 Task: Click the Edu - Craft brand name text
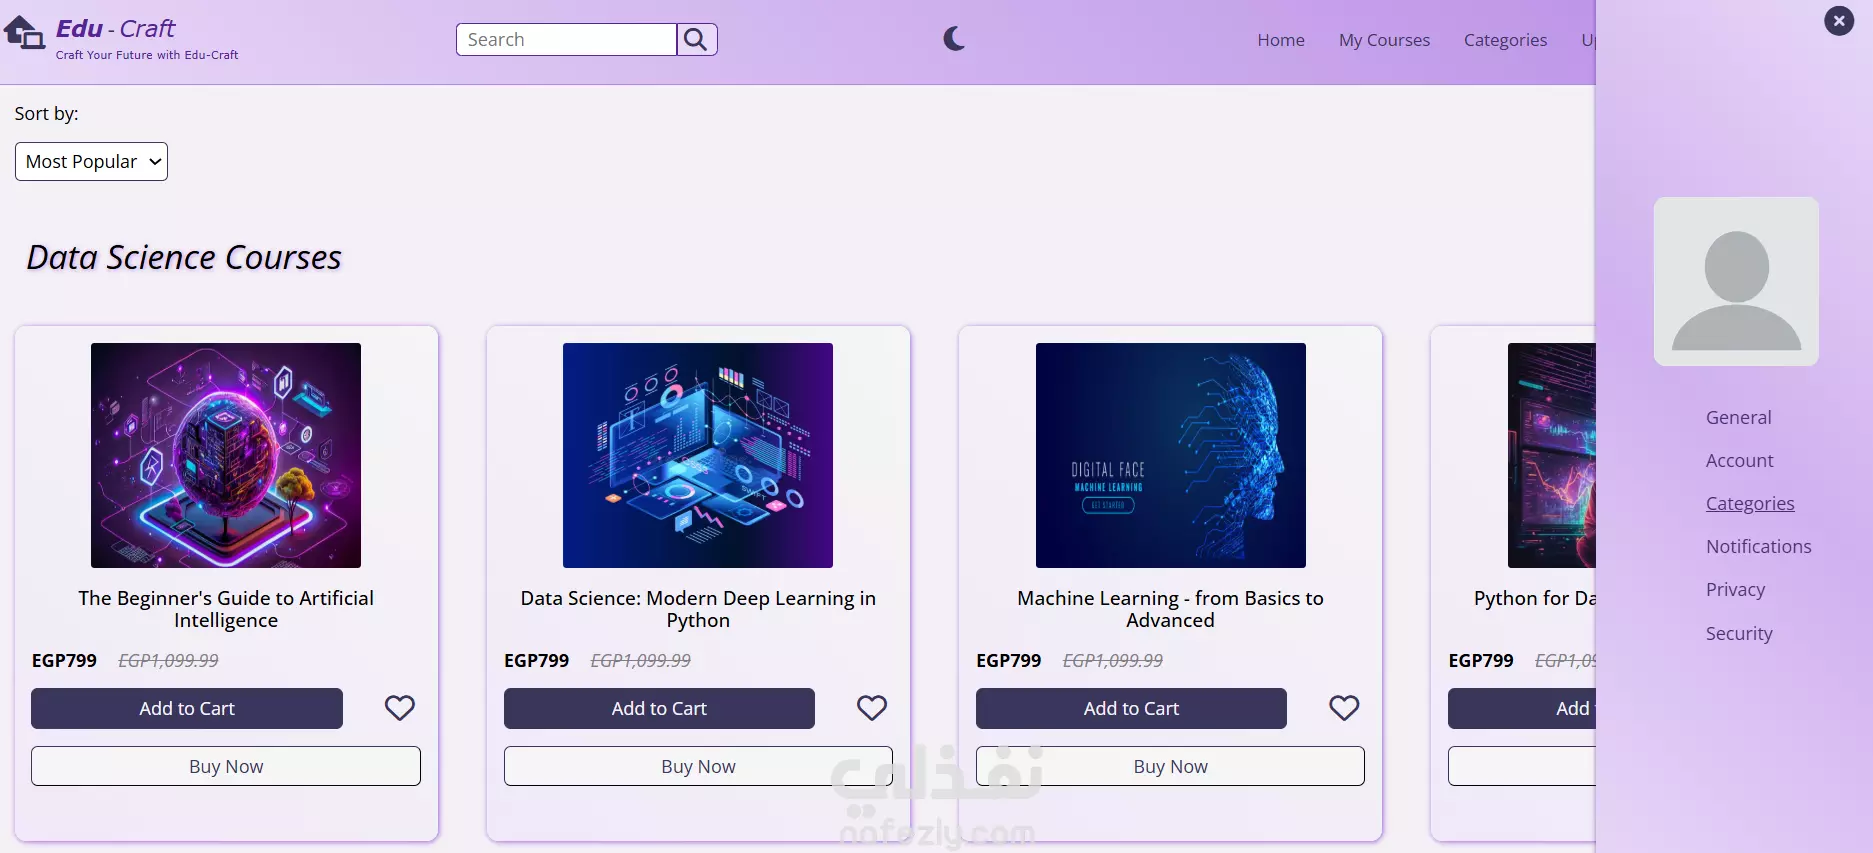tap(115, 29)
